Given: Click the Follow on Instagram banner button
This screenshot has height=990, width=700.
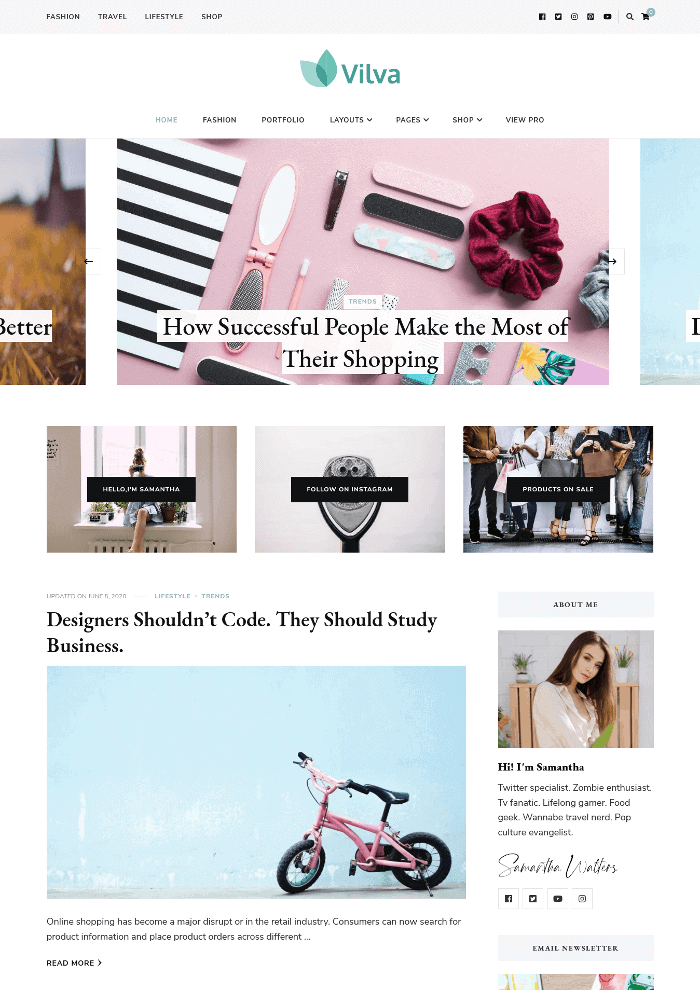Looking at the screenshot, I should [349, 489].
